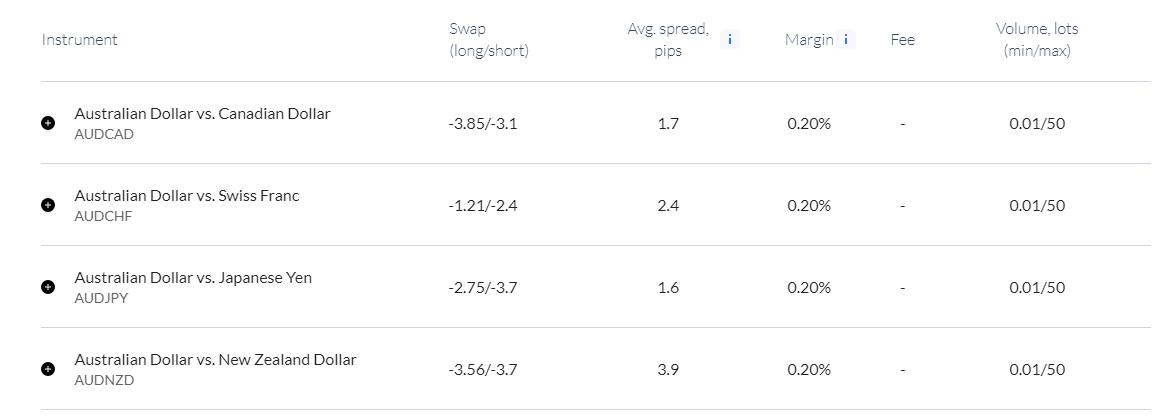Select Australian Dollar vs. Swiss Franc name
Viewport: 1157px width, 418px height.
point(187,196)
